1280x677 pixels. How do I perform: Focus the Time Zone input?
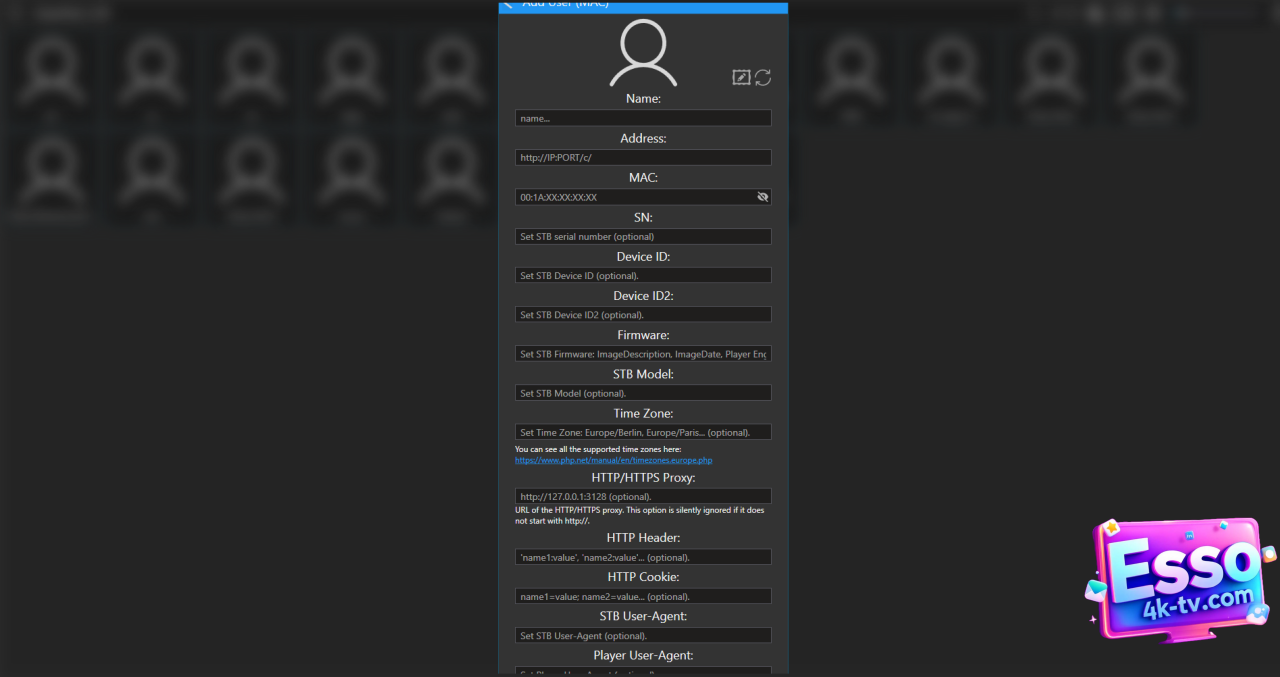click(643, 432)
